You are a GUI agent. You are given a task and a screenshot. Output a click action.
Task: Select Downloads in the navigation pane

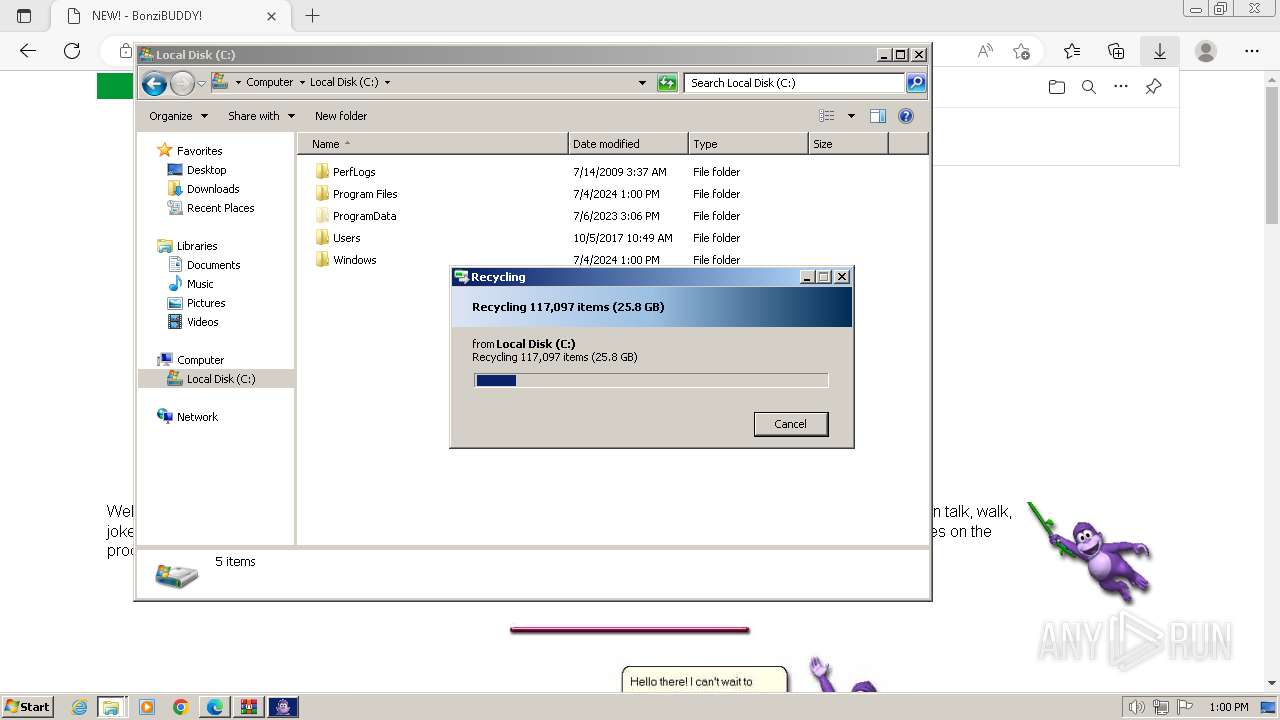coord(213,189)
